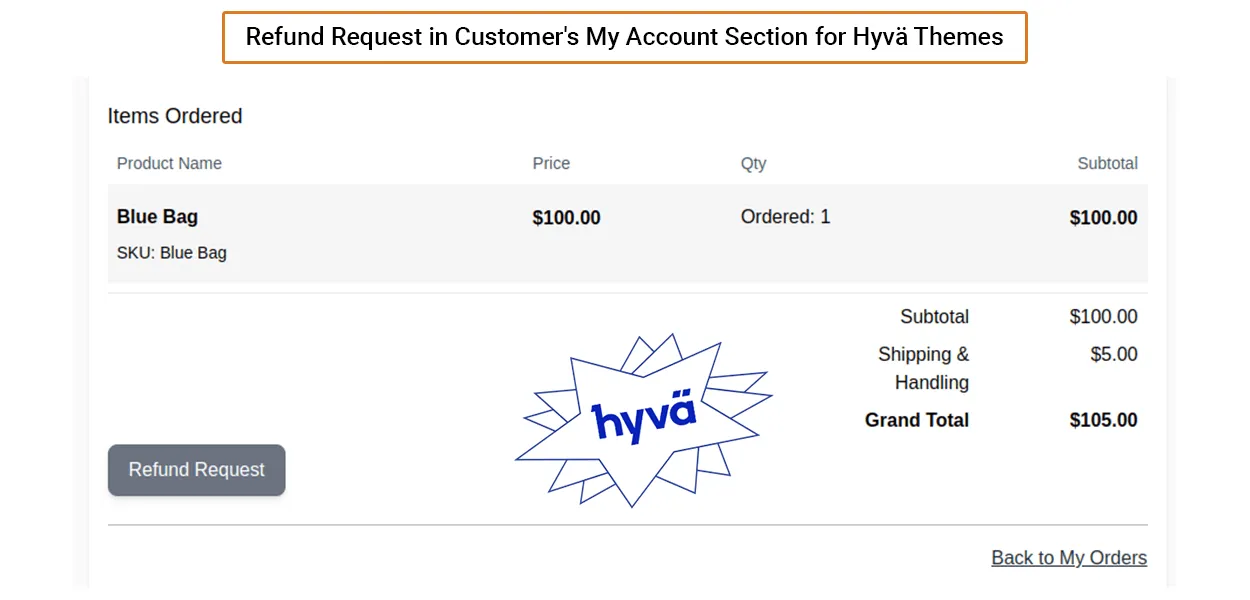Click the Hyvä star logo
The height and width of the screenshot is (600, 1250).
click(x=643, y=420)
